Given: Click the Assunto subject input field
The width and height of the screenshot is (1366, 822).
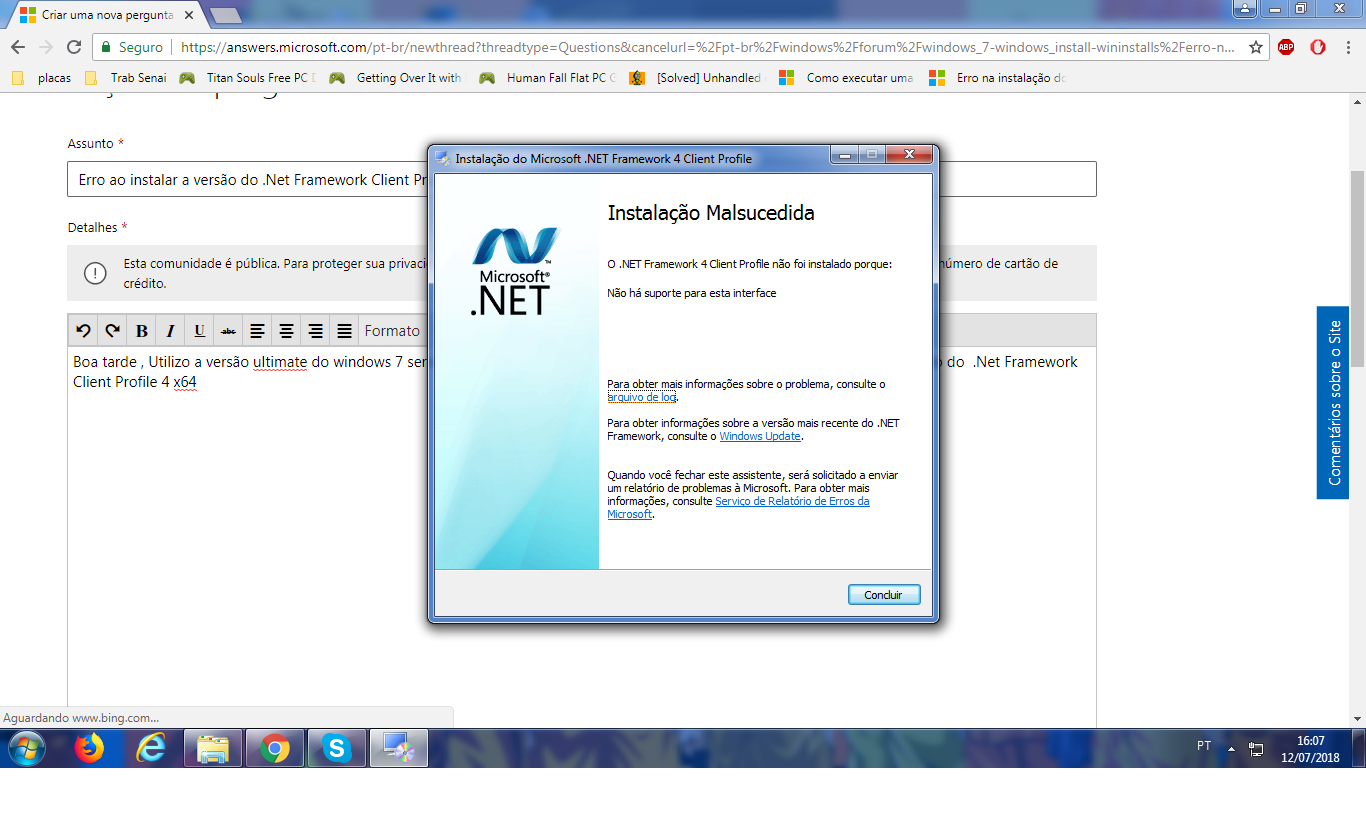Looking at the screenshot, I should pyautogui.click(x=582, y=180).
